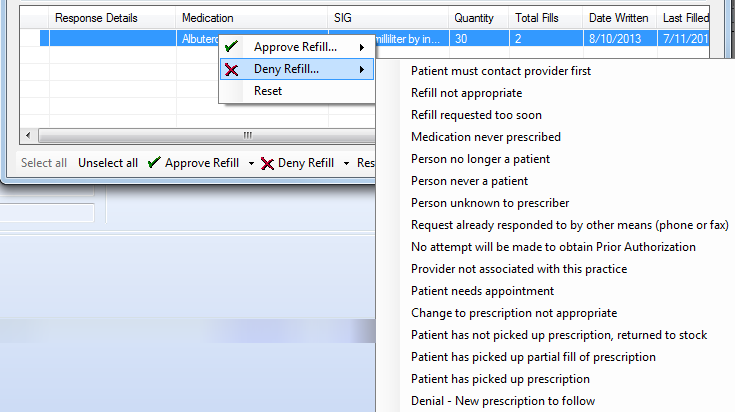Viewport: 735px width, 412px height.
Task: Click Select all in the toolbar
Action: [x=44, y=163]
